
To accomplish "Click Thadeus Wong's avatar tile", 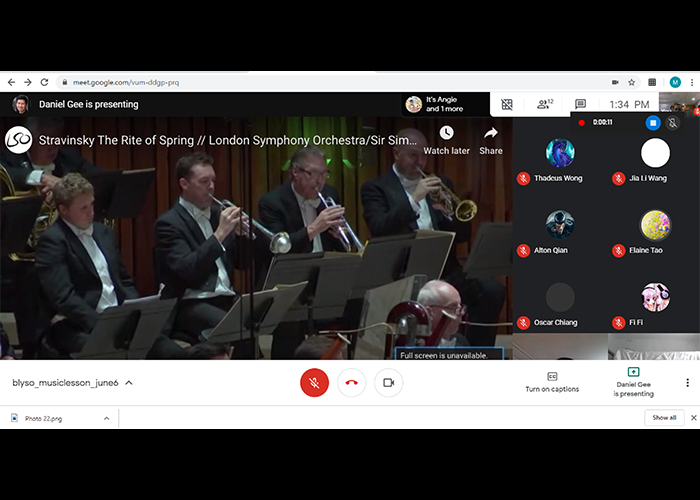I will point(560,153).
